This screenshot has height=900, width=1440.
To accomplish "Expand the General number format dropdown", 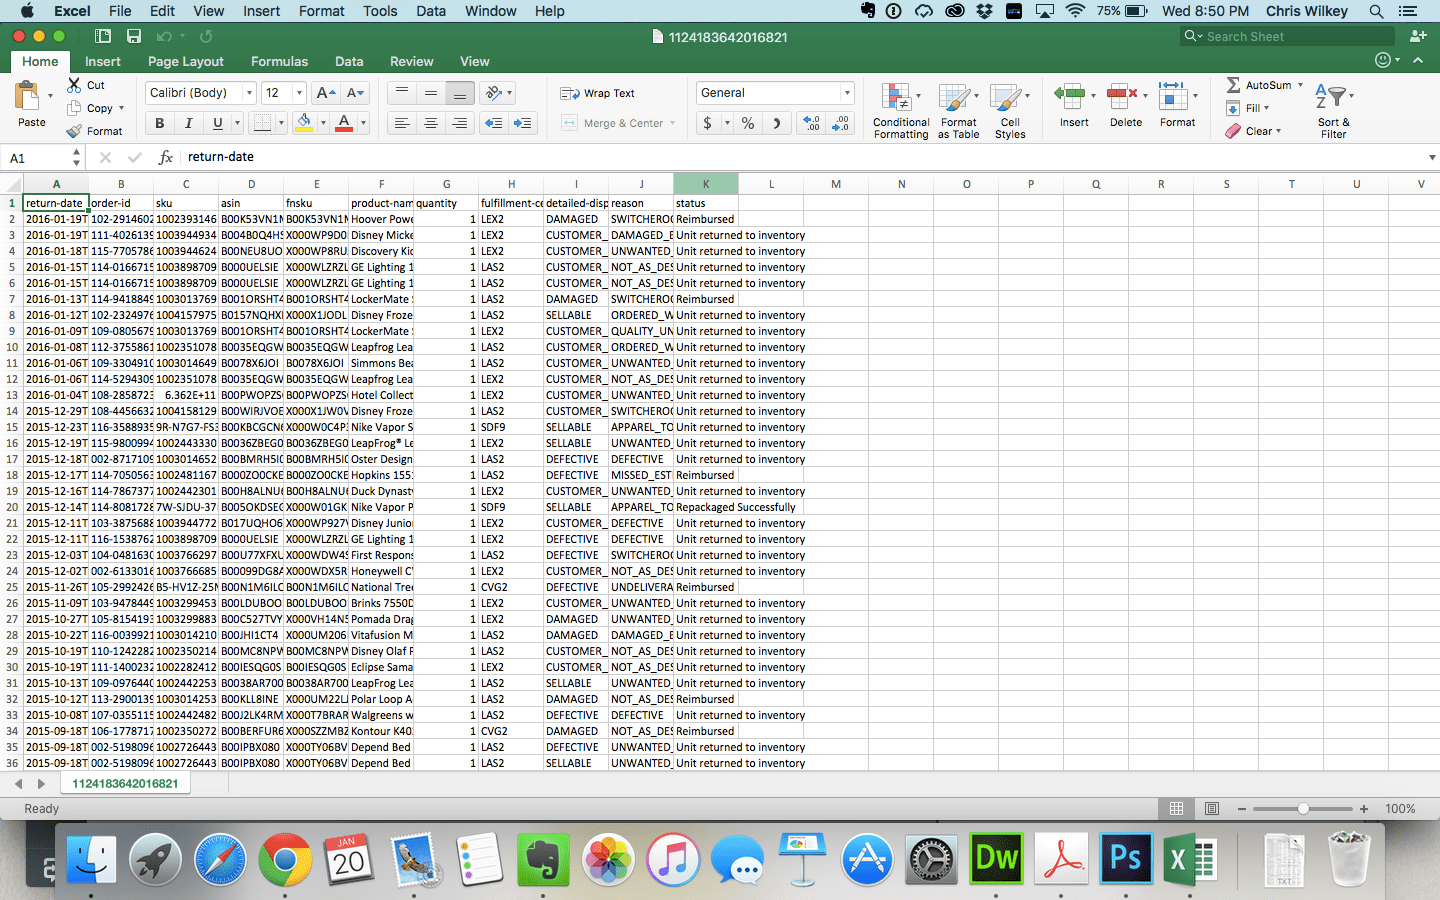I will [846, 93].
